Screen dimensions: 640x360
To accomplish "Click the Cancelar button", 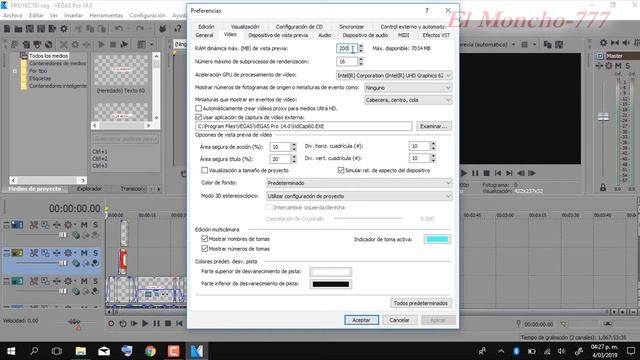I will tap(399, 320).
